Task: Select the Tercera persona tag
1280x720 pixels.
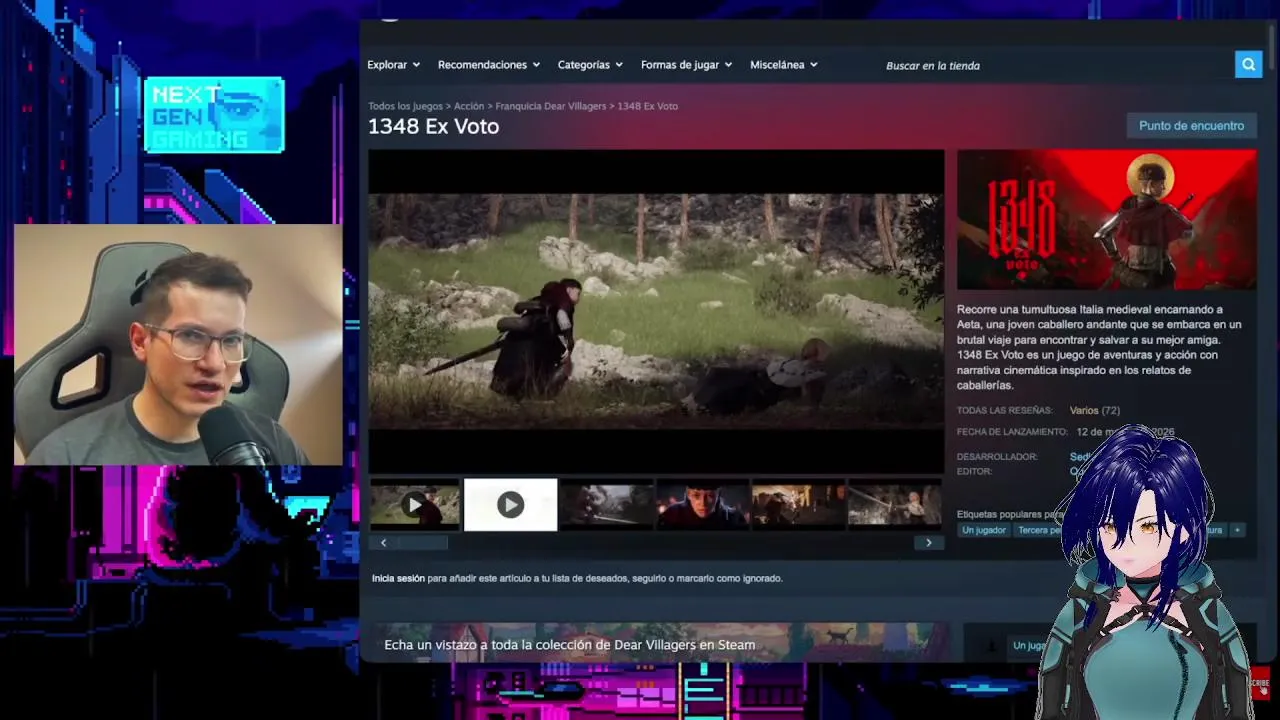Action: click(x=1040, y=530)
